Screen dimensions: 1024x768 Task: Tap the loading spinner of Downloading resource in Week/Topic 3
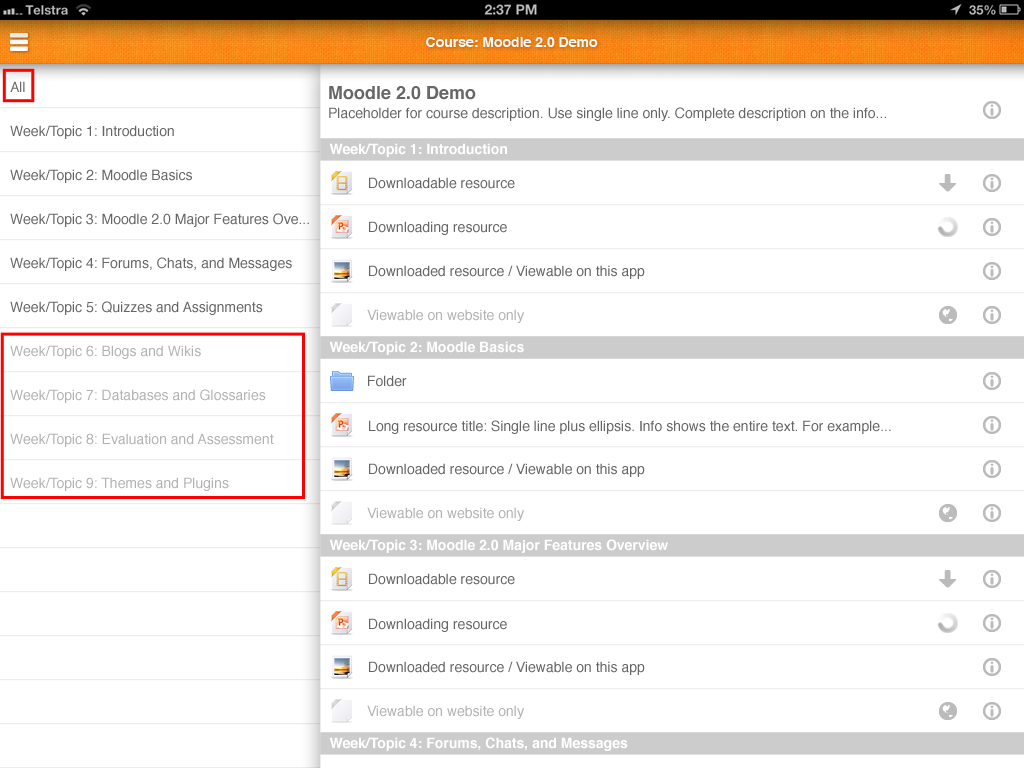(948, 624)
